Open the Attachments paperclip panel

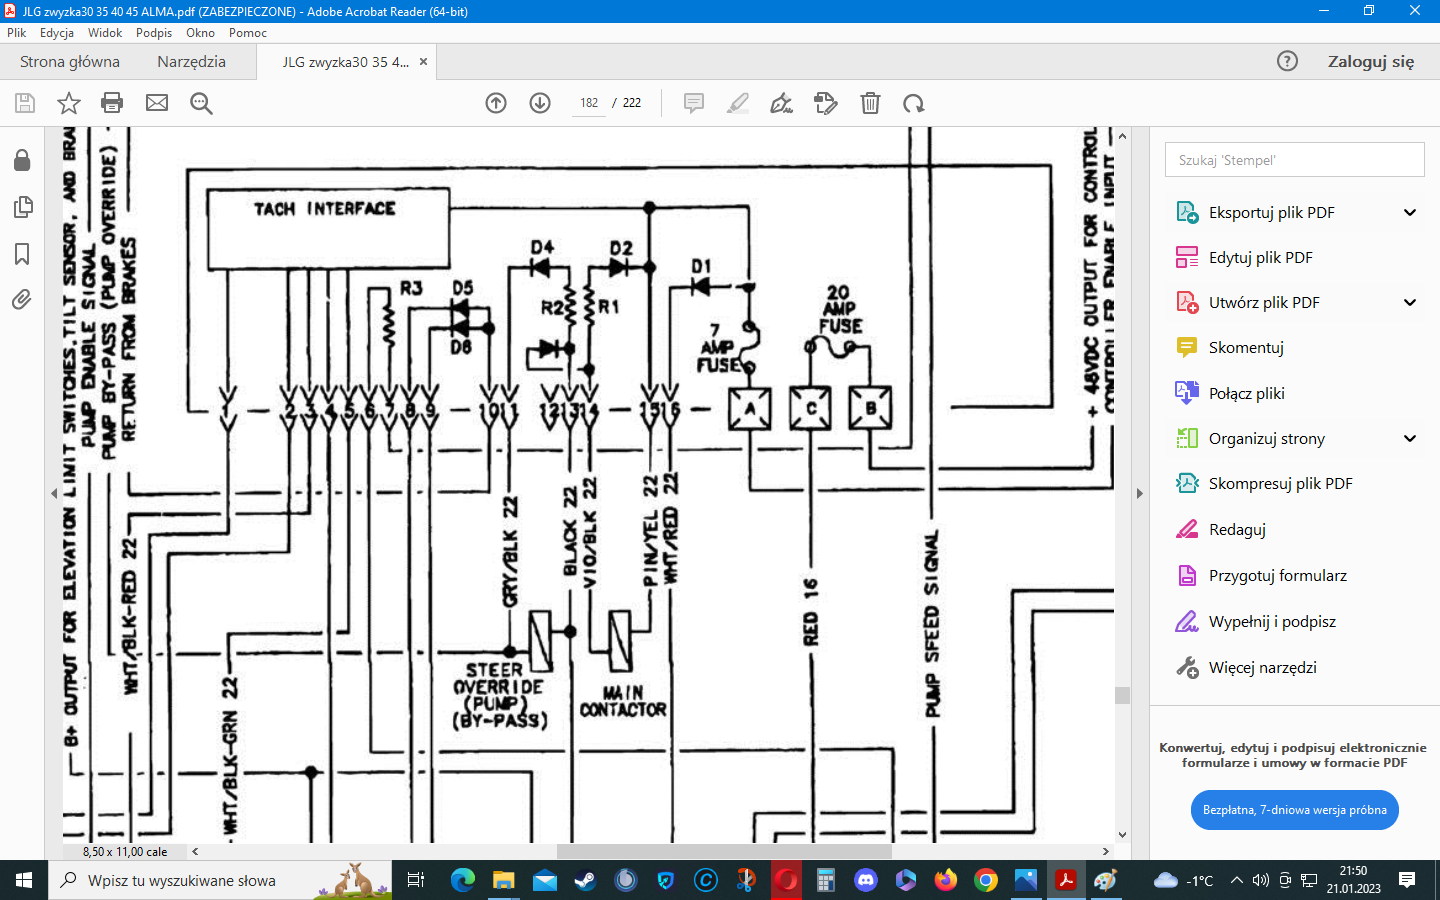[22, 299]
